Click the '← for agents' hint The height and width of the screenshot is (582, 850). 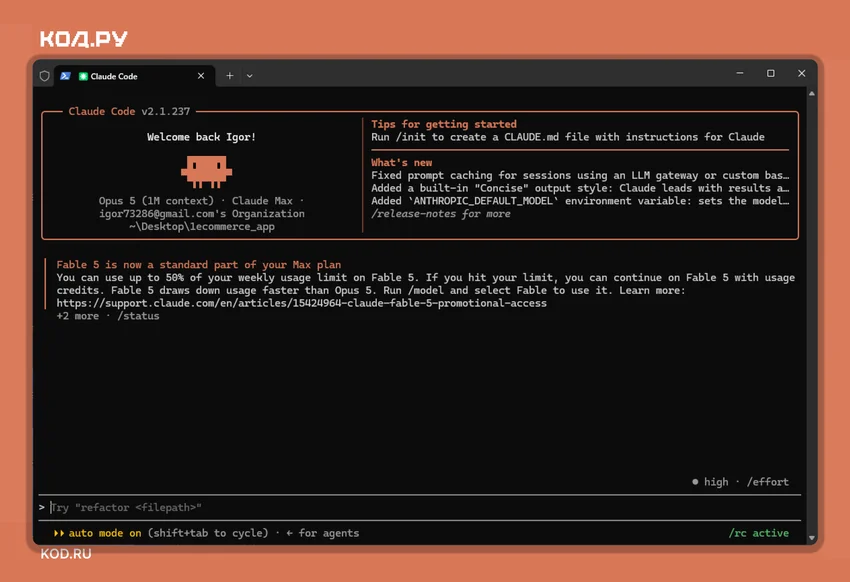point(323,533)
